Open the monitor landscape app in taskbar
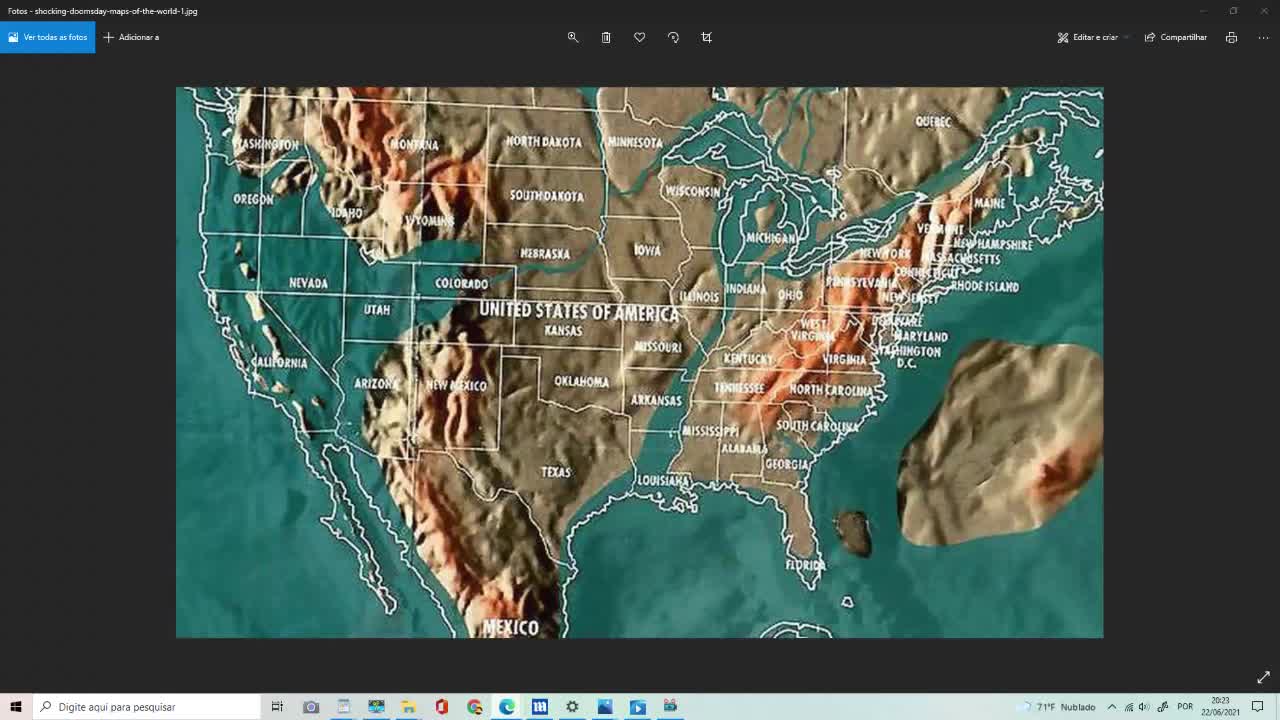This screenshot has height=720, width=1280. point(376,707)
